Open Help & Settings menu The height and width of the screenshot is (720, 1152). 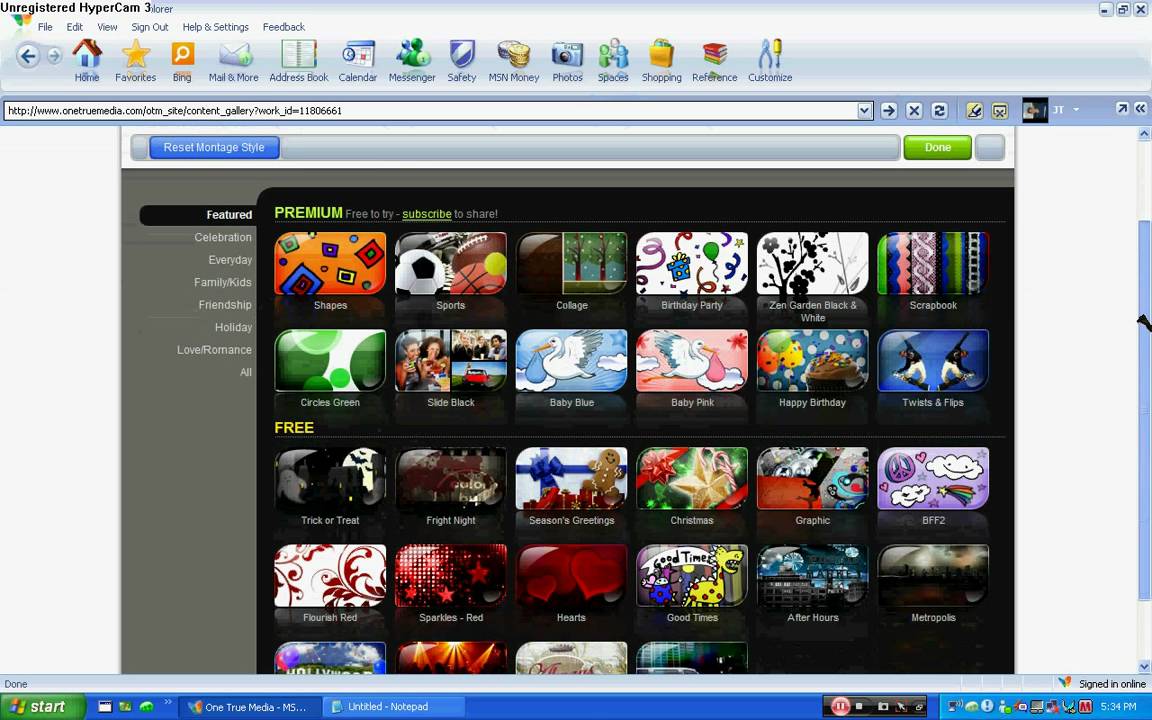(x=215, y=27)
